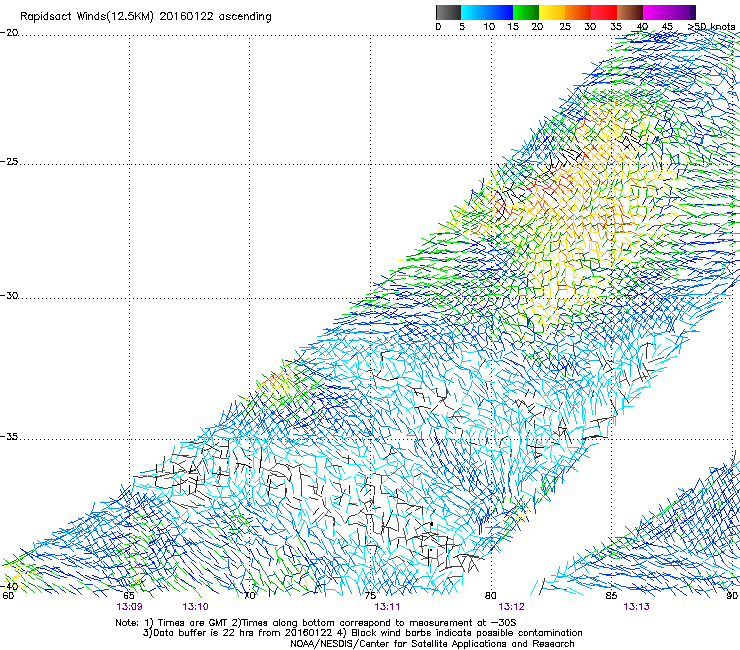
Task: Click the longitude label '75'
Action: [x=370, y=595]
